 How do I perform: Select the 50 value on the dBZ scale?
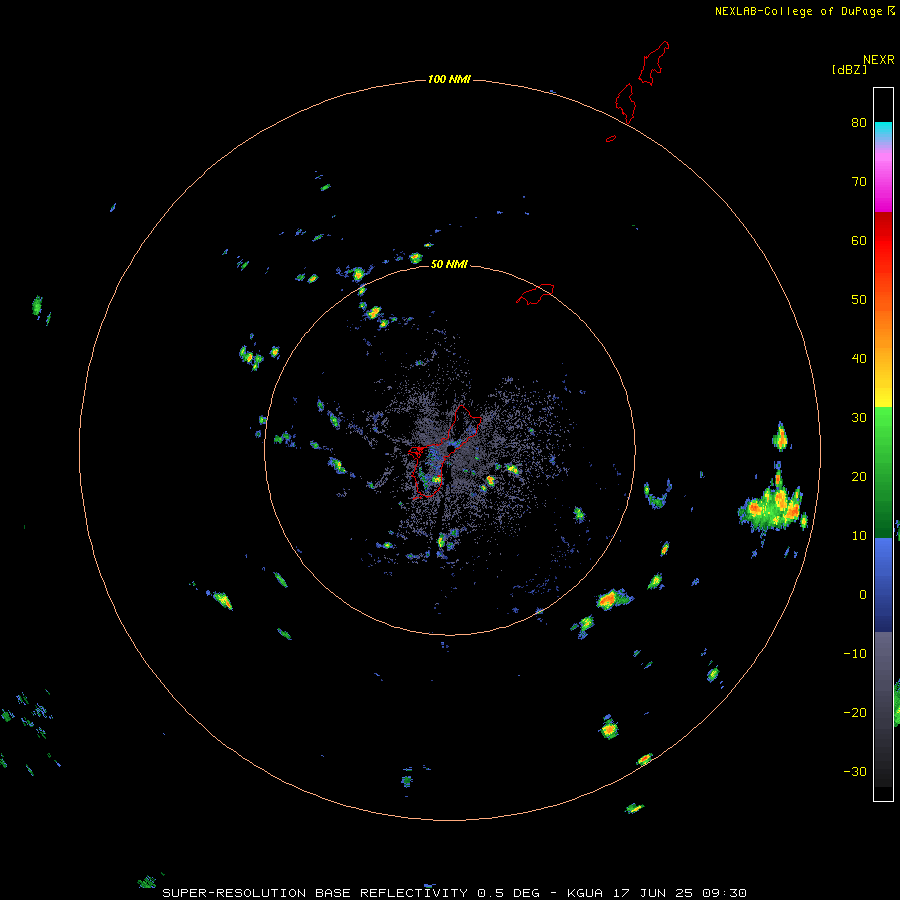tap(859, 300)
